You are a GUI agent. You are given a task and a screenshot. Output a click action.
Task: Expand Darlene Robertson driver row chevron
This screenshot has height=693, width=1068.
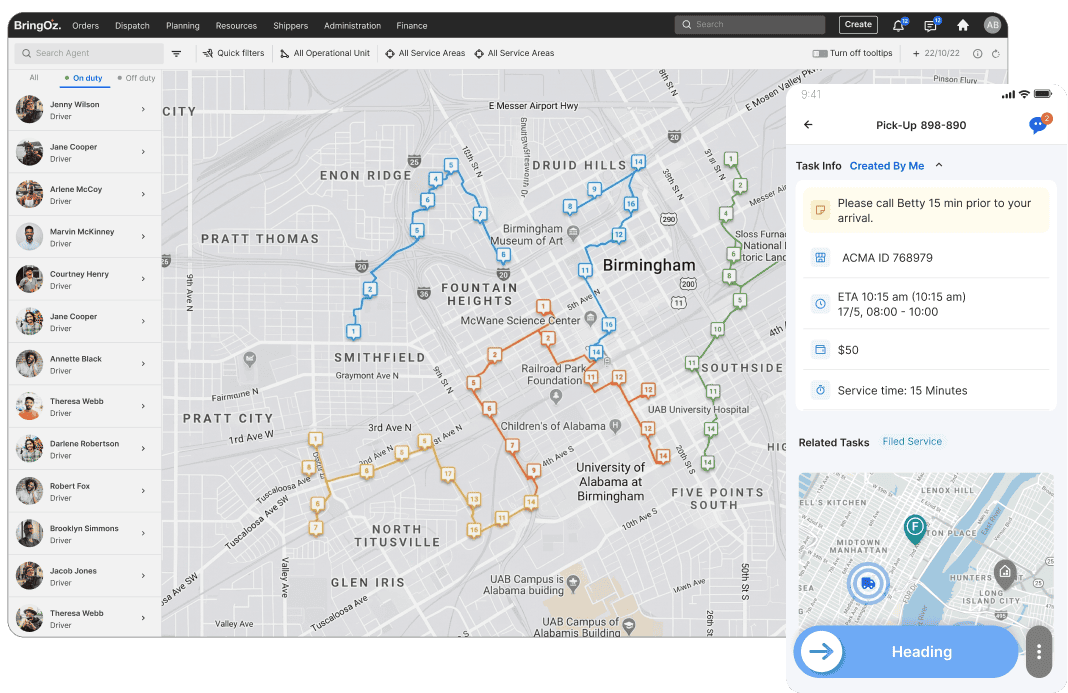143,448
